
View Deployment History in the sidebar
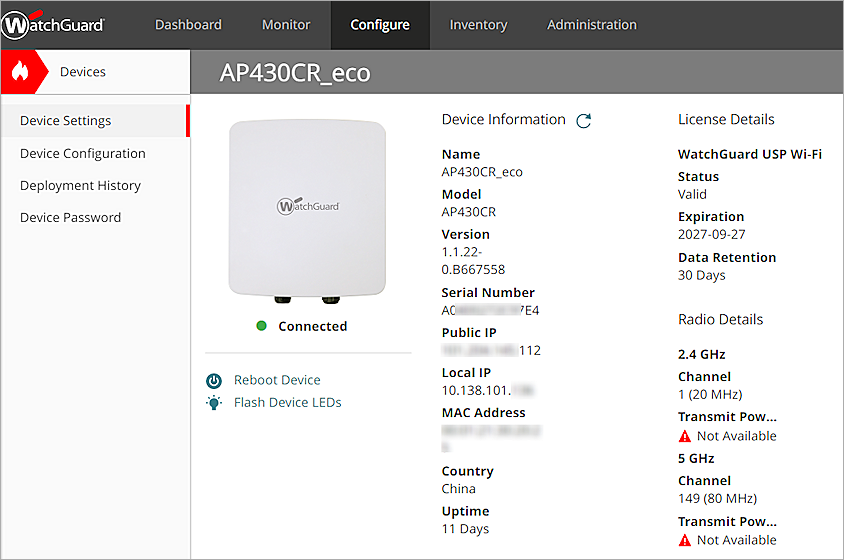(x=80, y=186)
